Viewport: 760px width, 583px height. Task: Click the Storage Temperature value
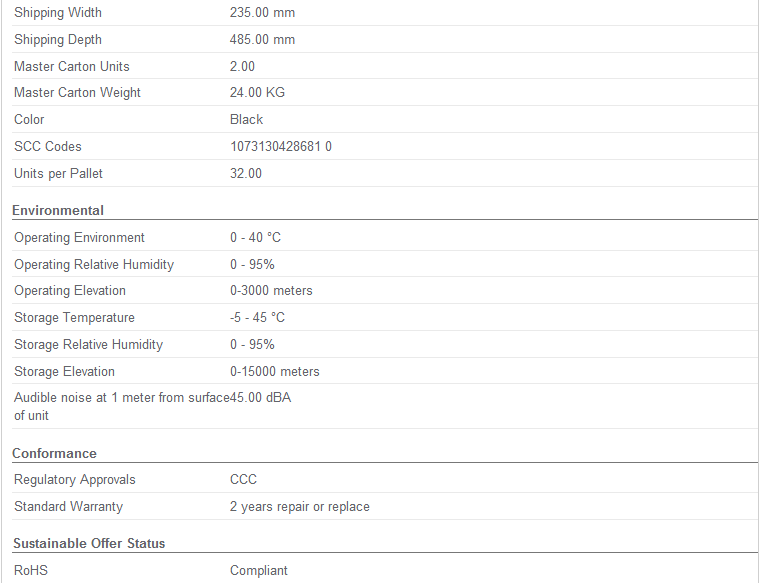pyautogui.click(x=257, y=317)
